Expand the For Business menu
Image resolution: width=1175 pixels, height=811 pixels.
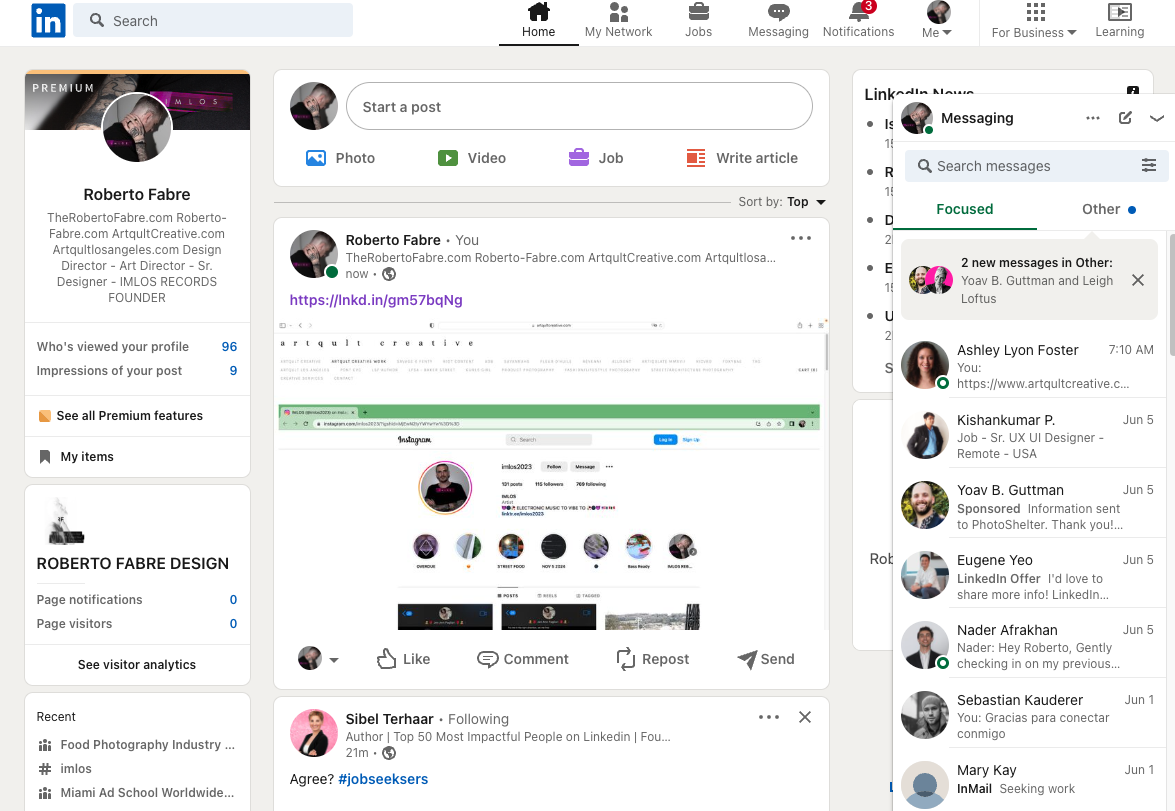(1034, 21)
